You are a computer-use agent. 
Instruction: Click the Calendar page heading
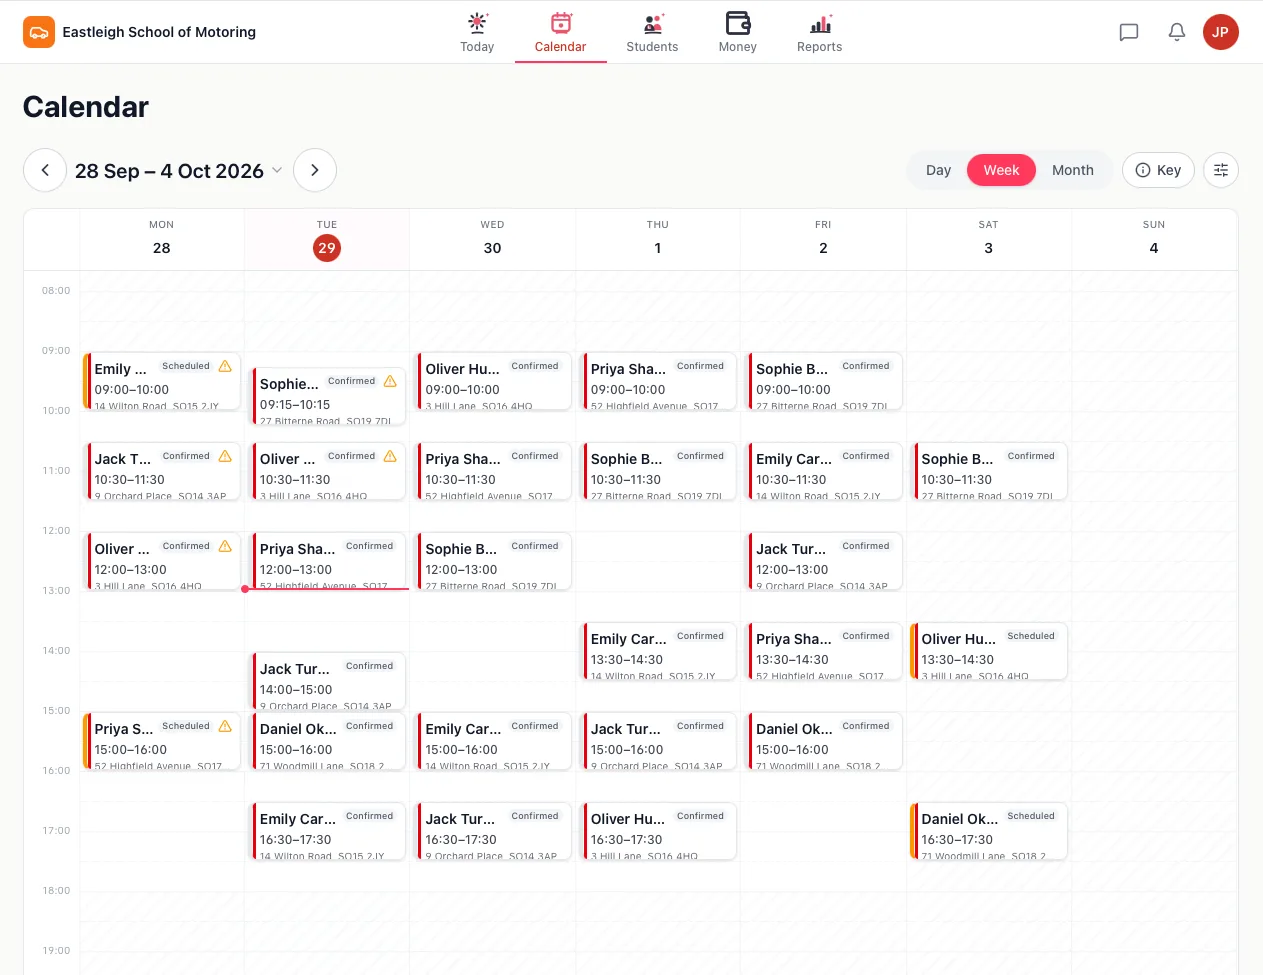86,107
